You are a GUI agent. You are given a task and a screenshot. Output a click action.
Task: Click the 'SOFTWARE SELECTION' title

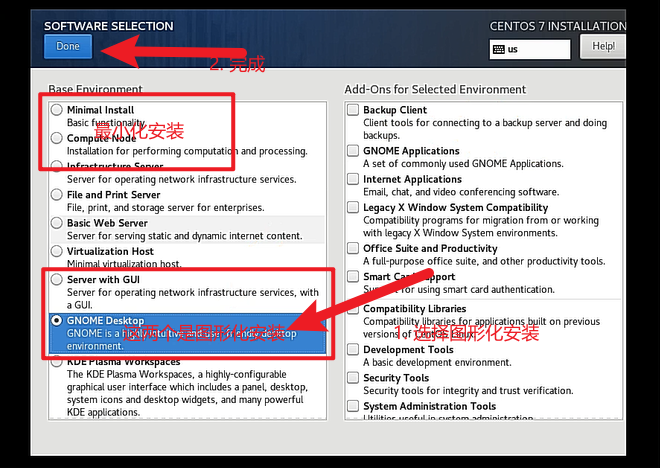click(x=109, y=26)
